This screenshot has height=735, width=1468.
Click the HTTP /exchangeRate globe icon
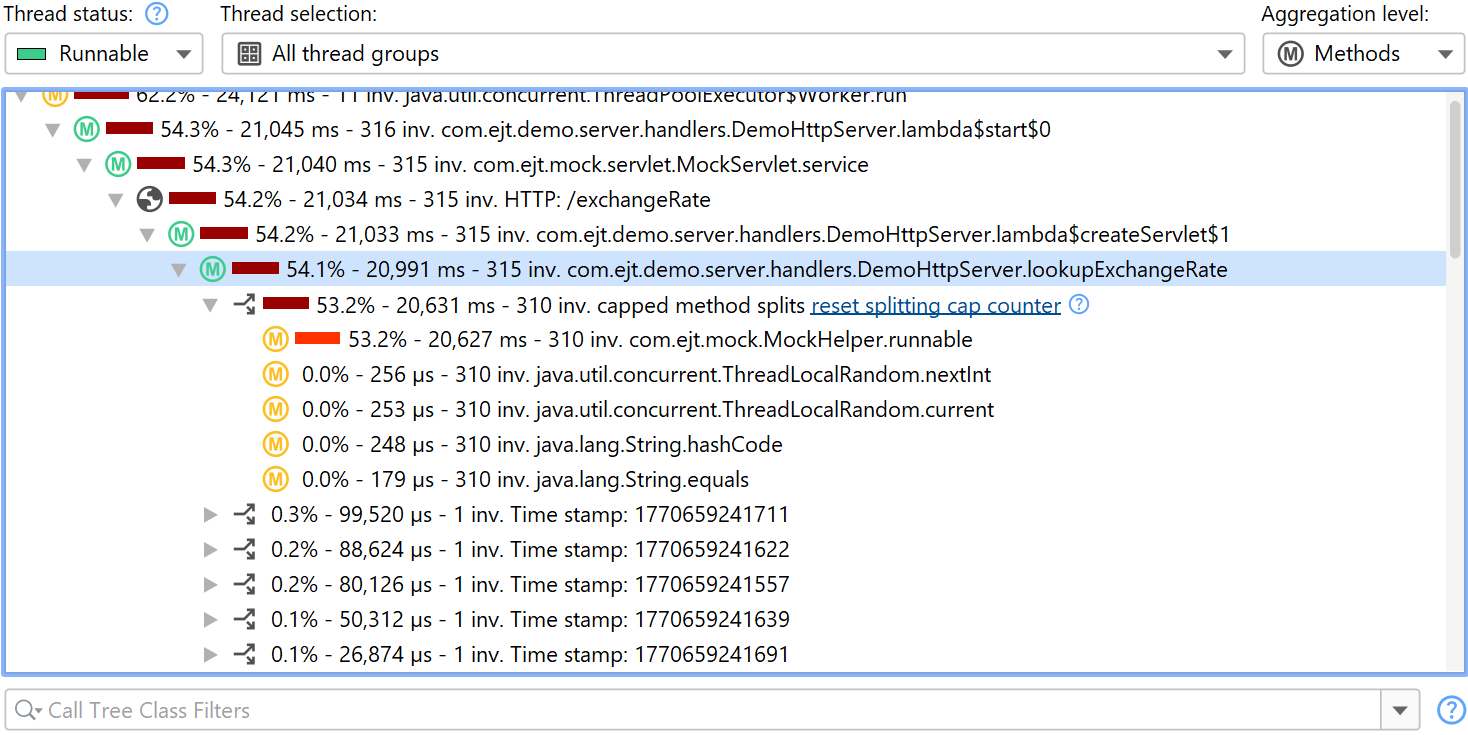tap(149, 200)
